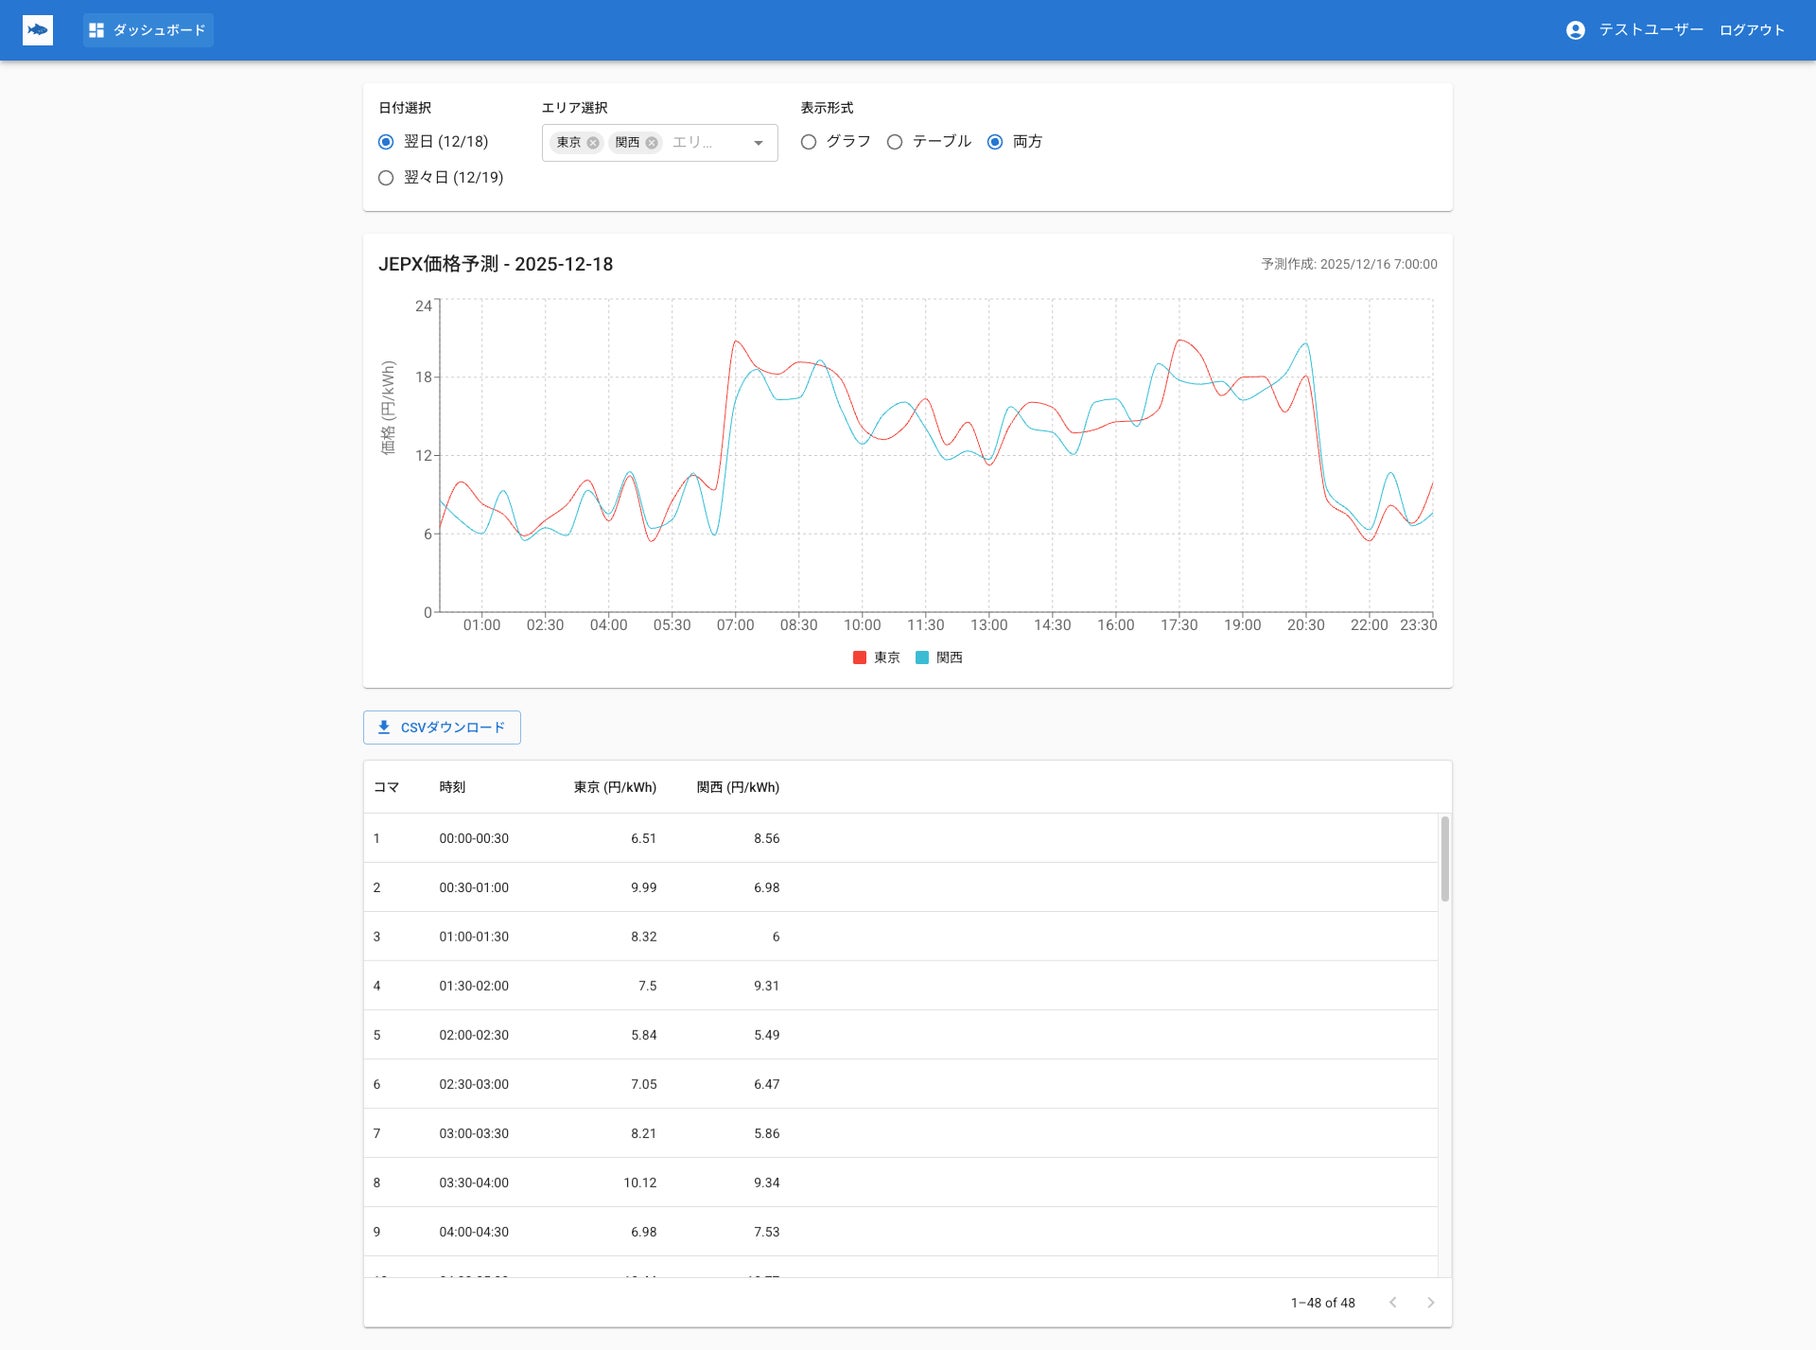1816x1350 pixels.
Task: Click the fish logo icon
Action: tap(38, 30)
